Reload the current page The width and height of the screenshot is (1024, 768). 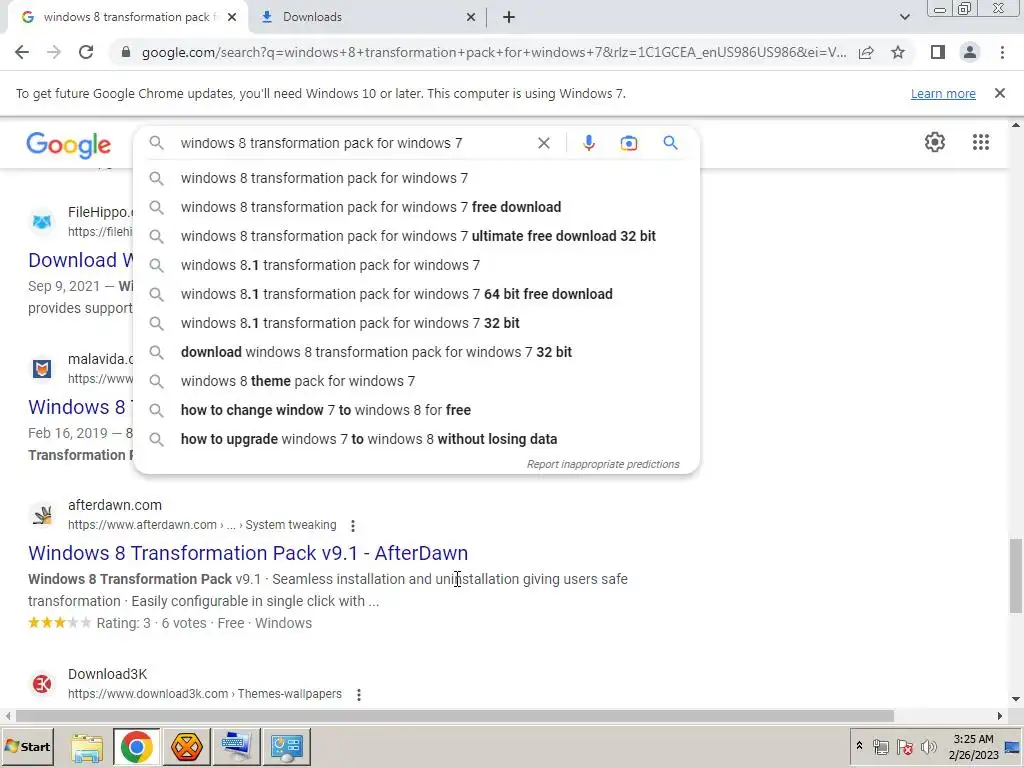86,52
